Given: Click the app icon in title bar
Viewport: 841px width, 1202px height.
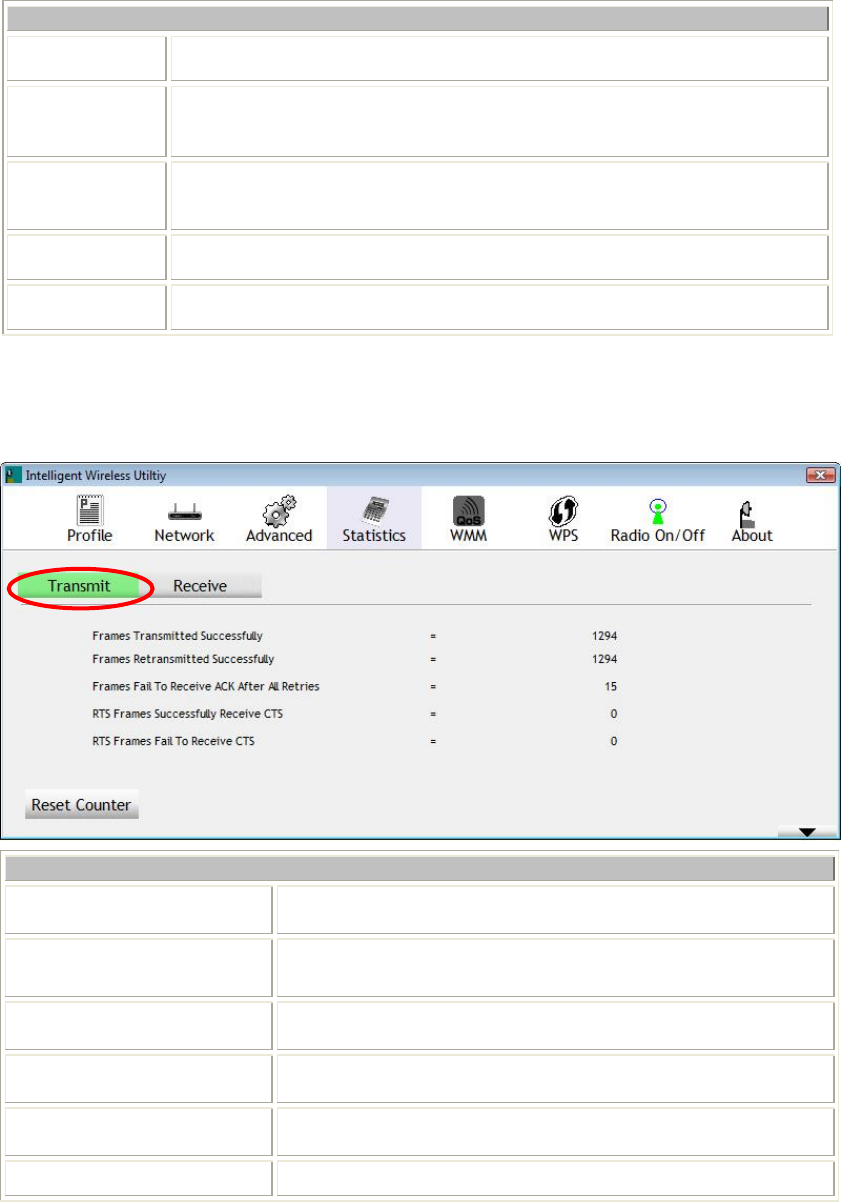Looking at the screenshot, I should click(x=12, y=474).
